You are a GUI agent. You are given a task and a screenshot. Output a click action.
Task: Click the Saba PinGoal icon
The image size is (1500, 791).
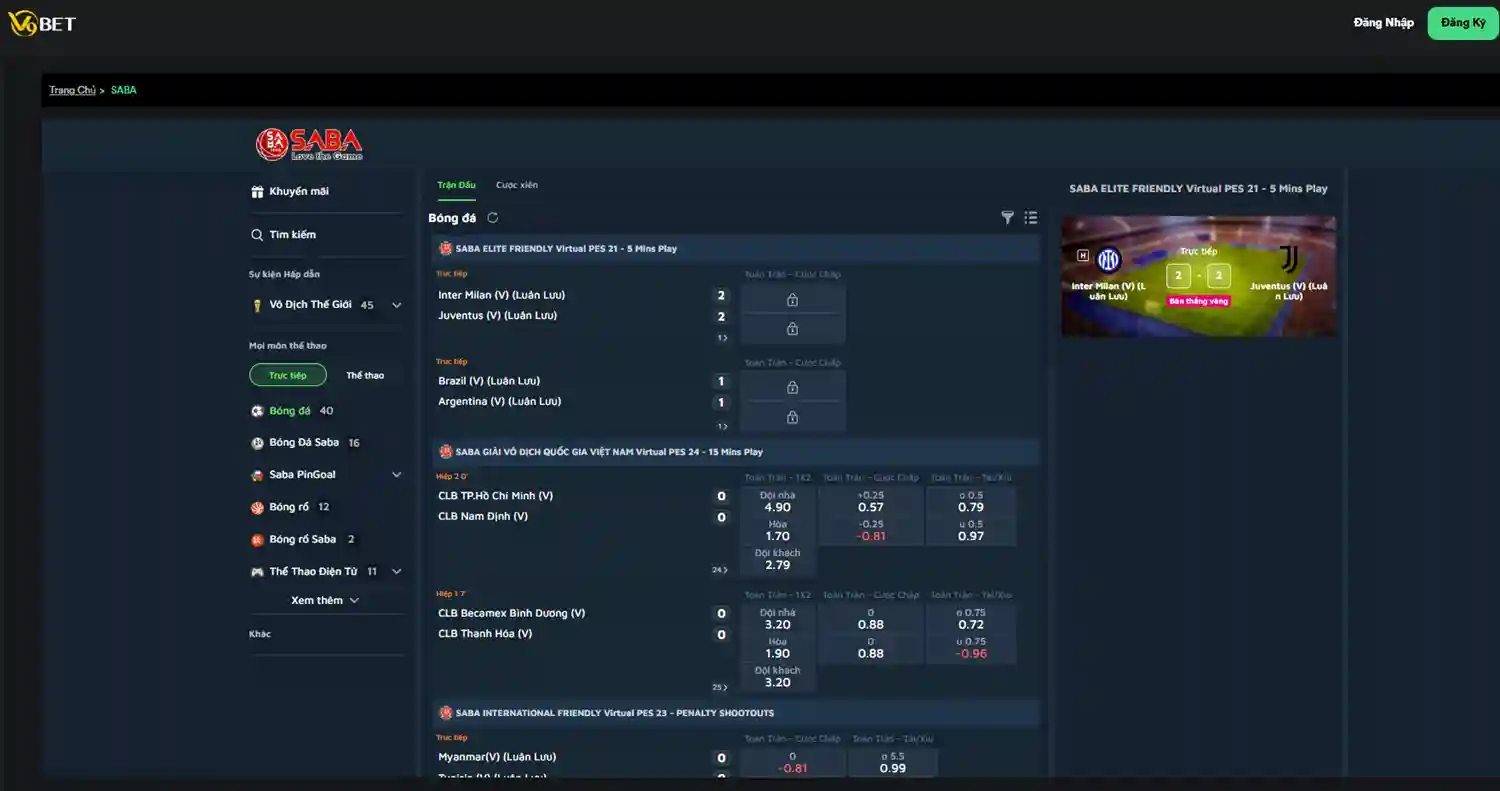point(258,474)
